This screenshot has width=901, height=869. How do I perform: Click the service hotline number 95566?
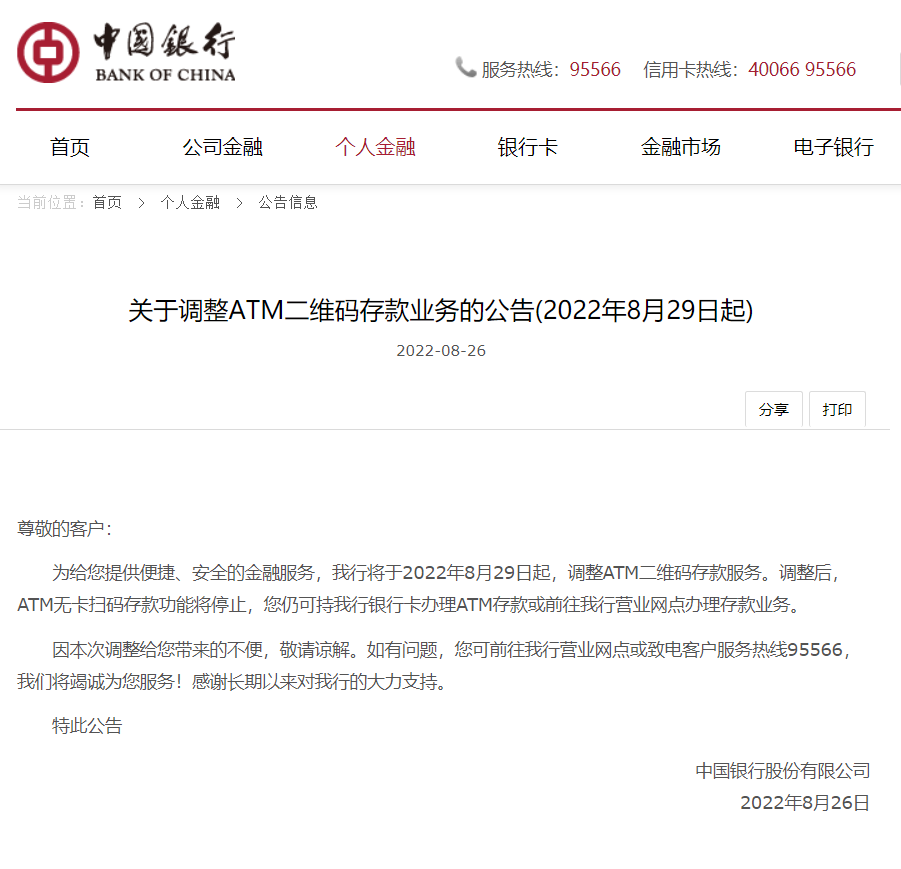595,70
